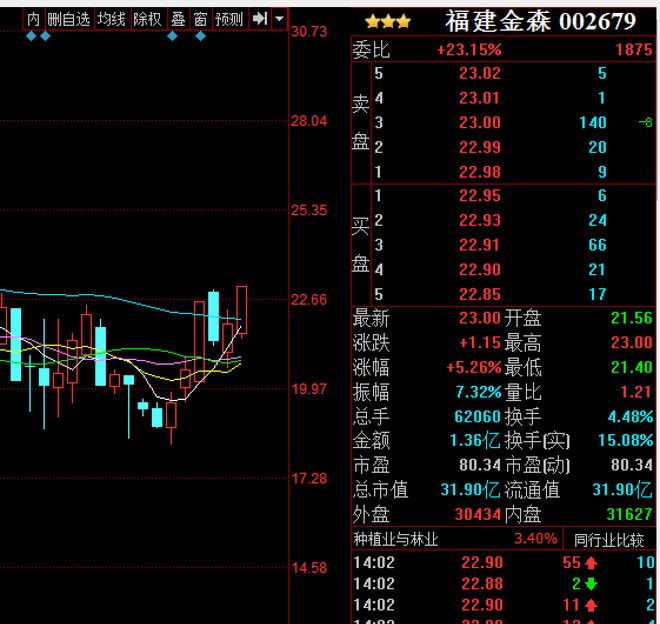This screenshot has width=660, height=624.
Task: Click the 委比 +23.15% value
Action: [469, 50]
